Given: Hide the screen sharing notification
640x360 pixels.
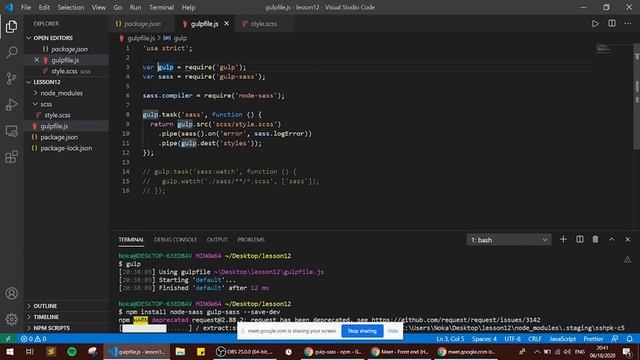Looking at the screenshot, I should (x=393, y=331).
